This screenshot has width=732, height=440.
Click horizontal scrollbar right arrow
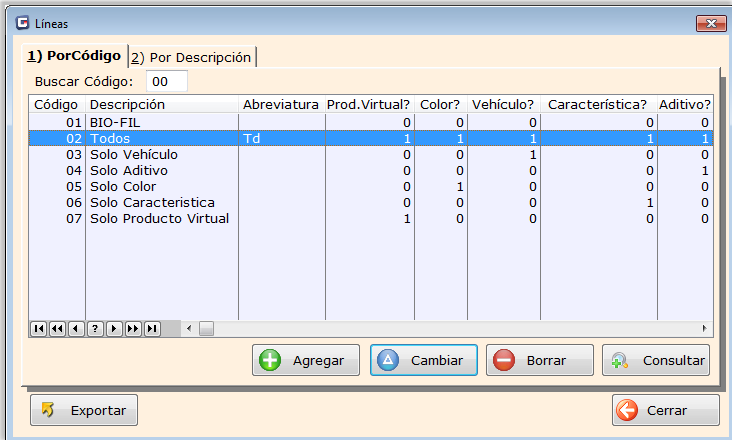[x=705, y=328]
